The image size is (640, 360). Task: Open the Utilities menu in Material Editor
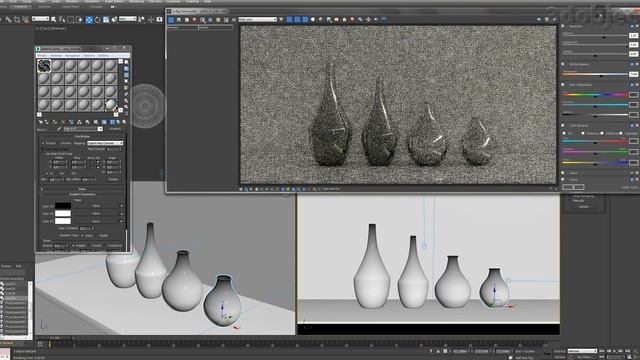coord(104,56)
